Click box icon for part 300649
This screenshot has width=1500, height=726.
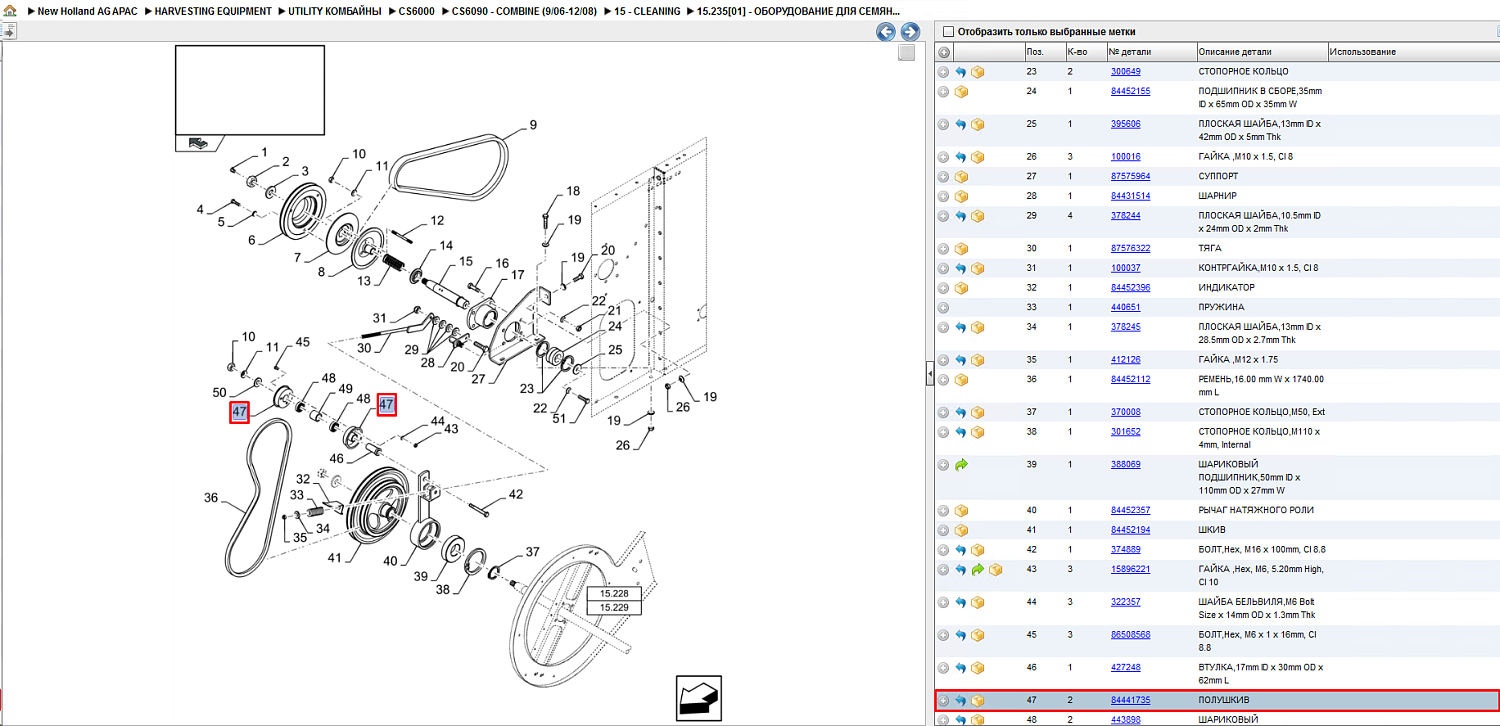tap(978, 72)
